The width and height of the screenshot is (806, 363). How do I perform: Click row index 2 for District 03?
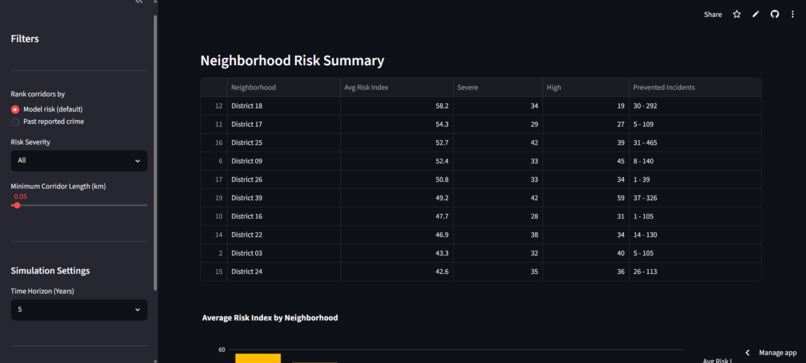pos(214,253)
